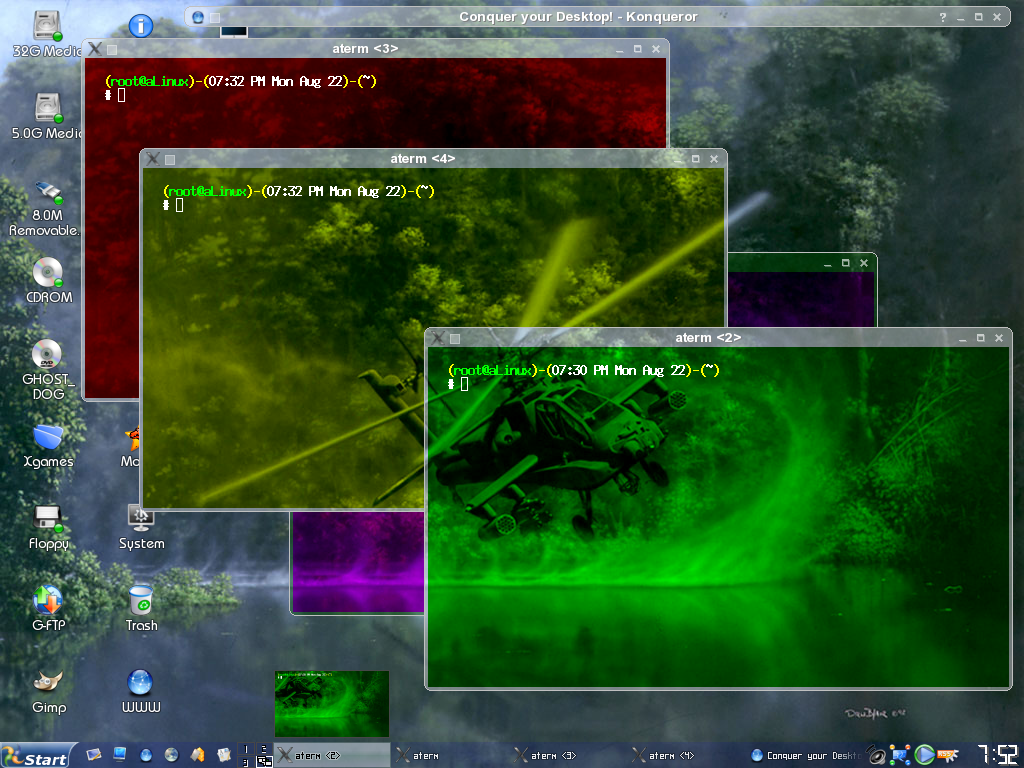Click the 7:52 taskbar clock
Viewport: 1024px width, 768px height.
point(997,755)
